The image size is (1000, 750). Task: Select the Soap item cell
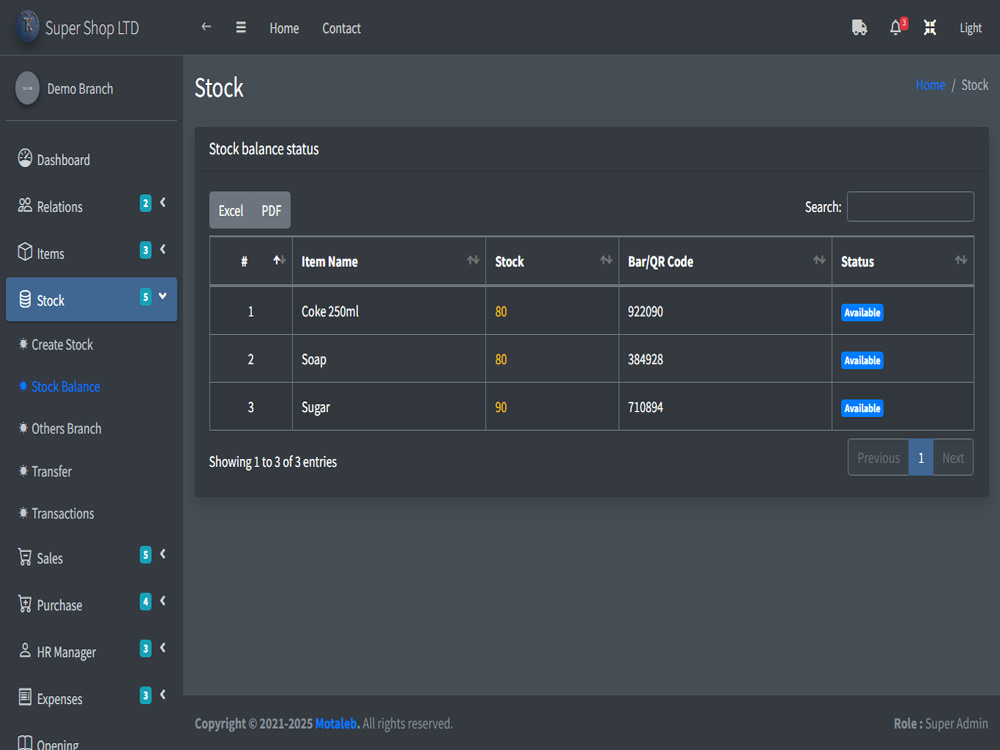click(x=388, y=359)
